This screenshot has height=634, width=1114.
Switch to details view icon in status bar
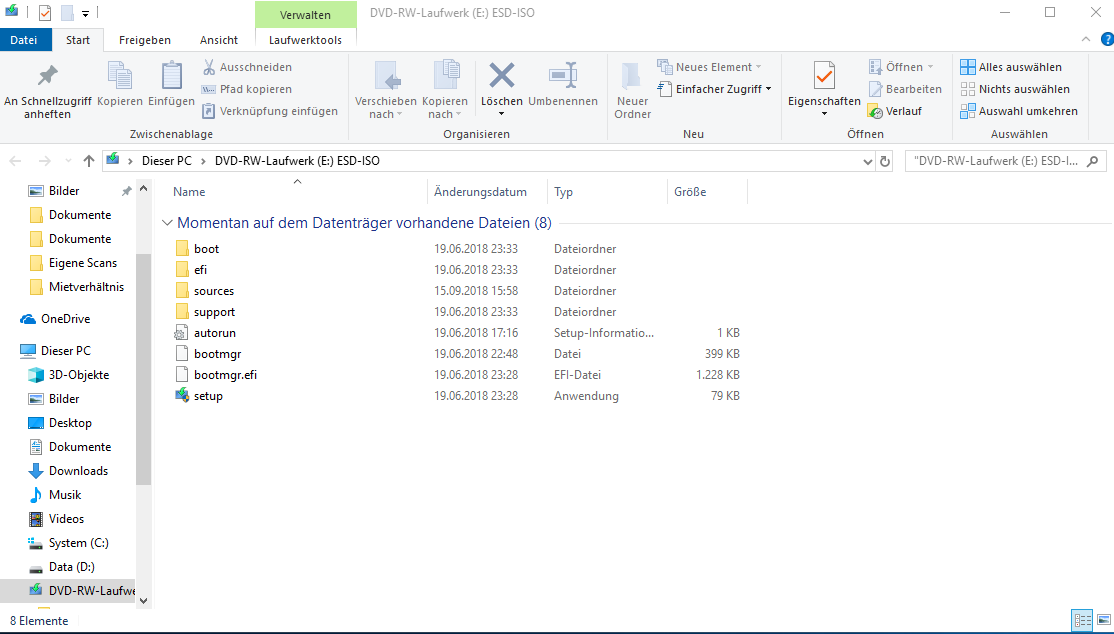pos(1082,620)
